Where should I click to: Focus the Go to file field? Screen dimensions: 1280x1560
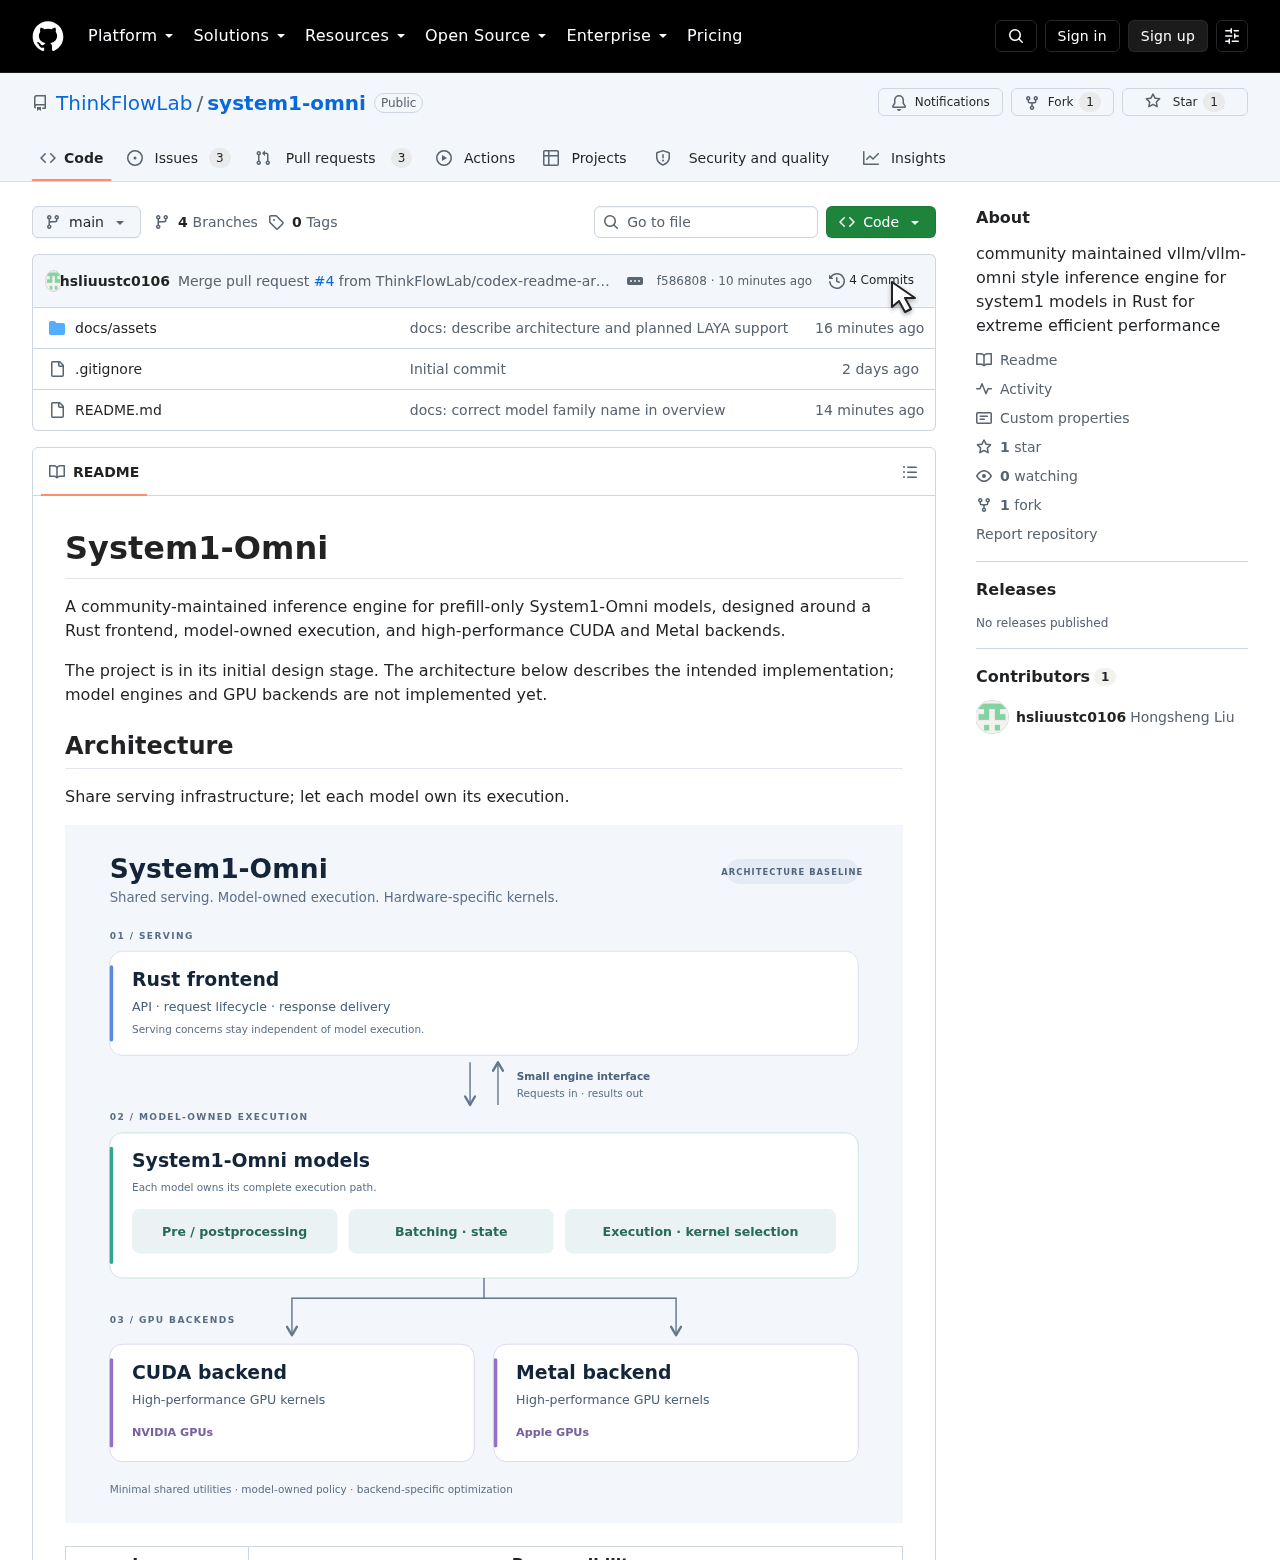pos(706,222)
